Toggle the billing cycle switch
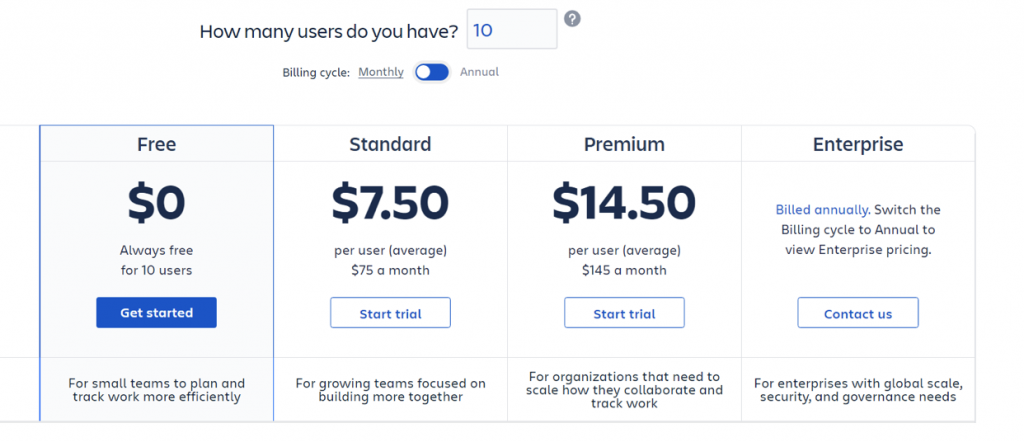1024x442 pixels. click(x=432, y=72)
